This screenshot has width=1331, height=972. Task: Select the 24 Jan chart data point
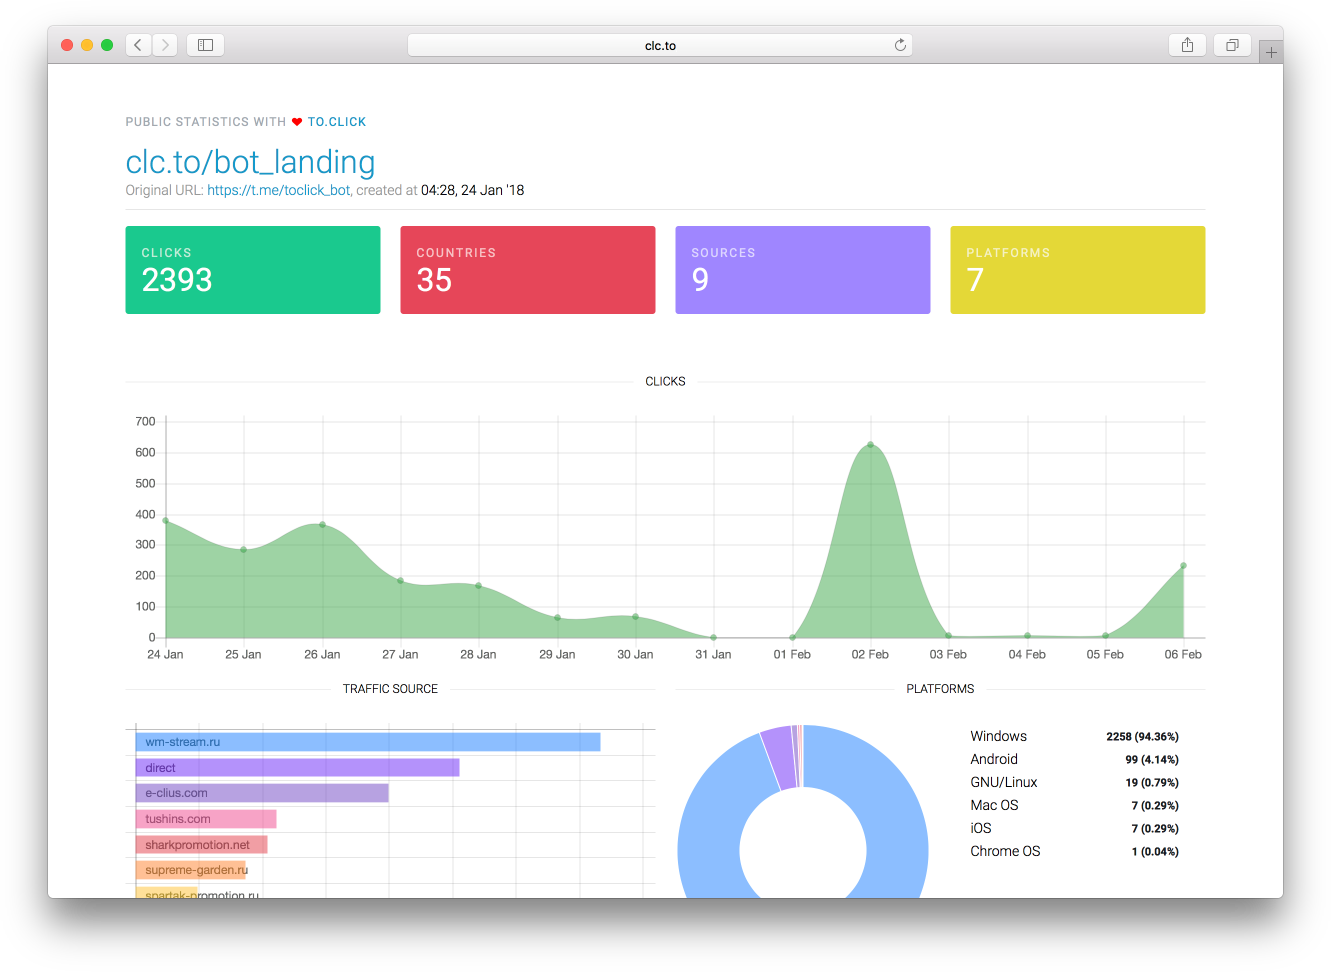pos(166,521)
